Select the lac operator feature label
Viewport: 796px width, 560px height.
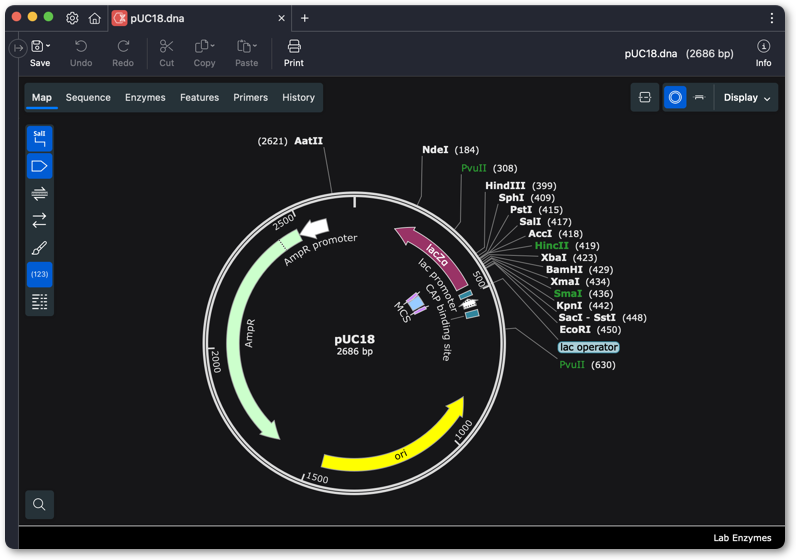(x=588, y=347)
